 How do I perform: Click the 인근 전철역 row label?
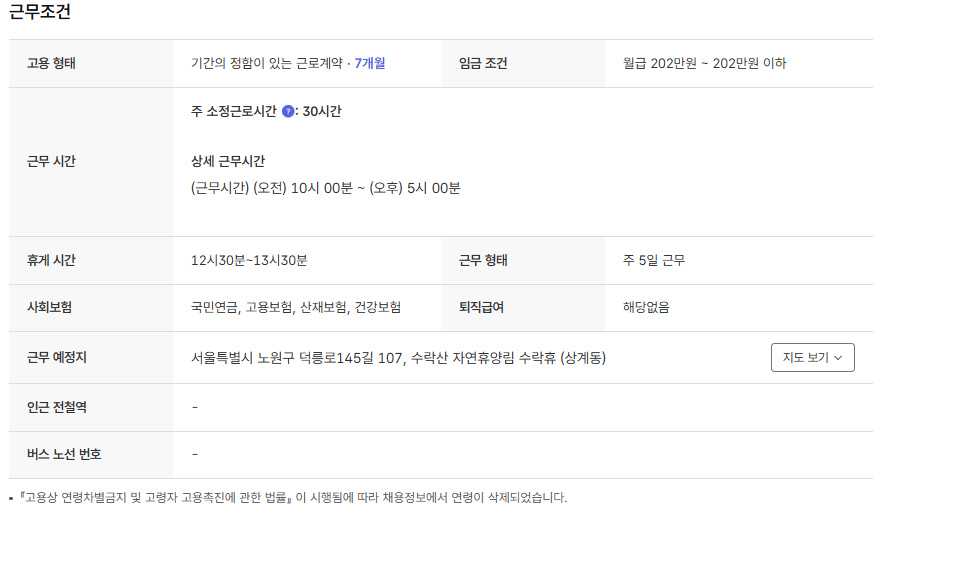57,407
